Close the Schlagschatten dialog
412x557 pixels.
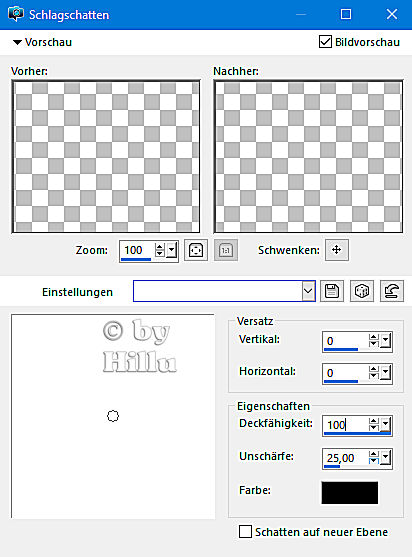click(392, 14)
